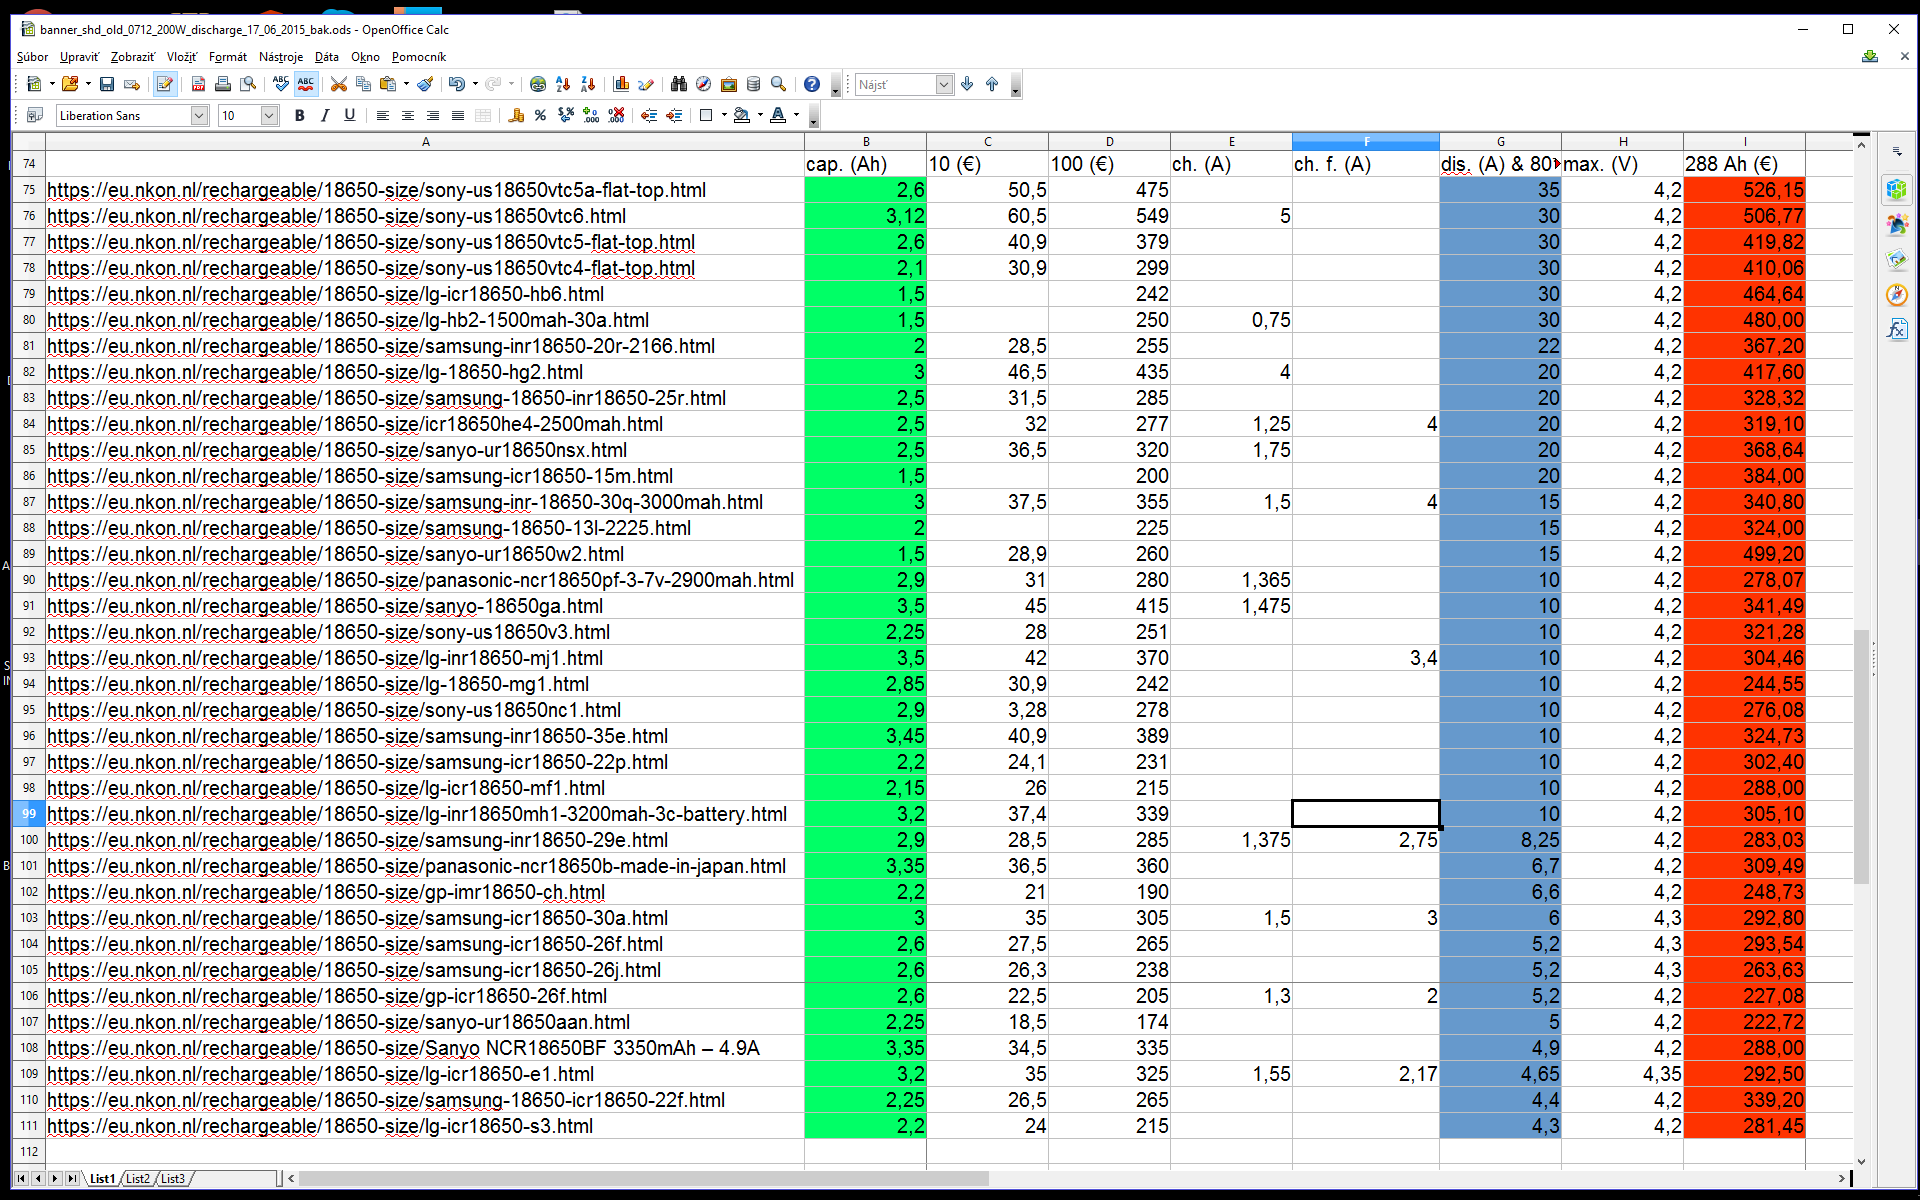Open Find & Replace binoculars

[x=679, y=85]
